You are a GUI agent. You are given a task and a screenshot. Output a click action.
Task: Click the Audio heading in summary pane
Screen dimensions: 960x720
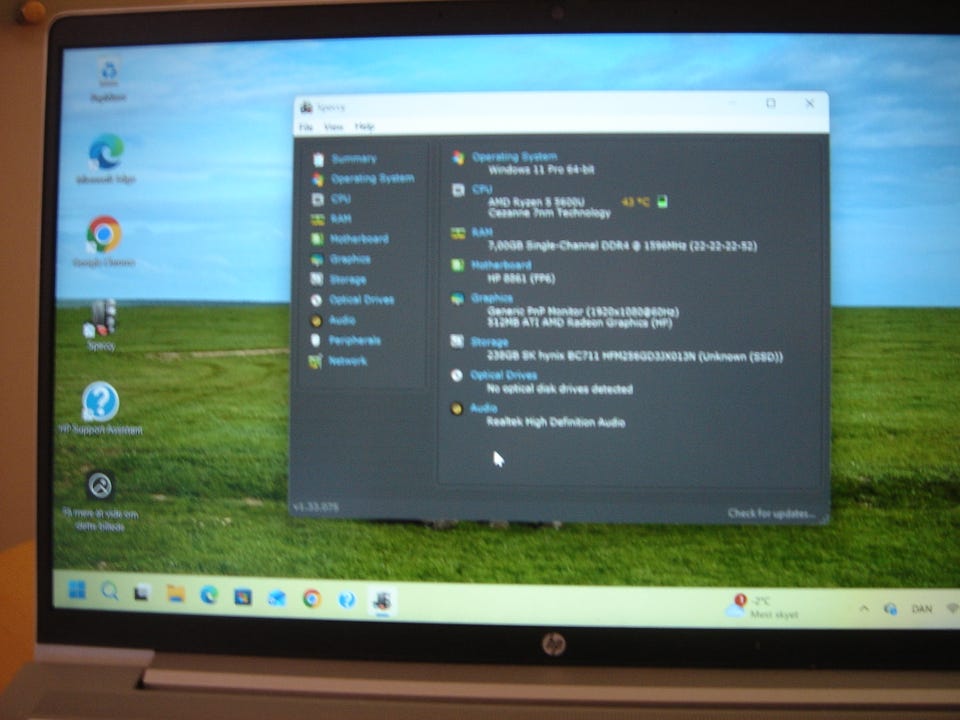click(x=483, y=408)
